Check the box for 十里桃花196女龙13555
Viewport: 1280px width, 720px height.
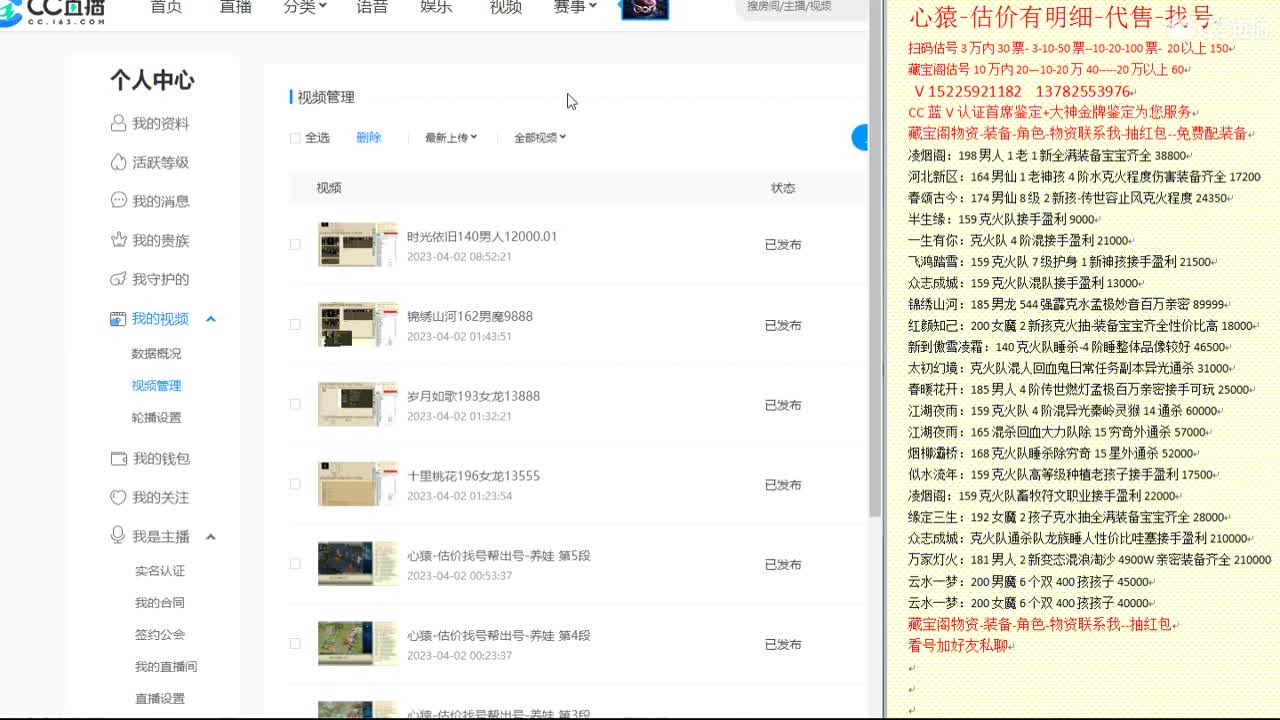(x=295, y=484)
